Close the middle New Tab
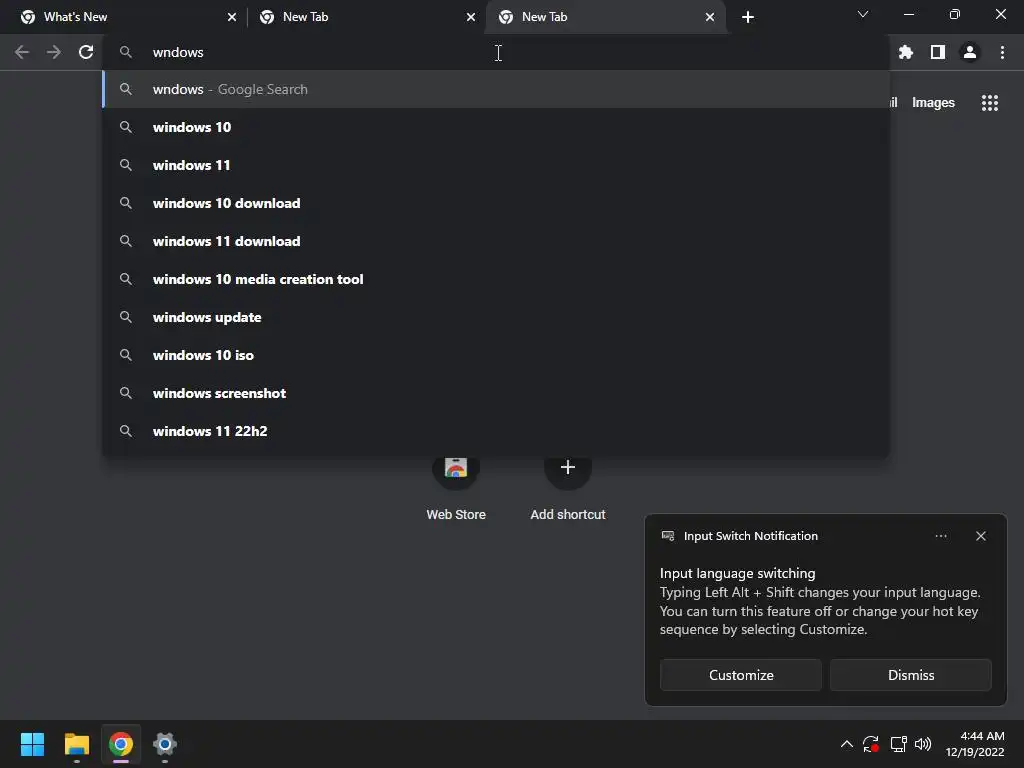 tap(471, 17)
